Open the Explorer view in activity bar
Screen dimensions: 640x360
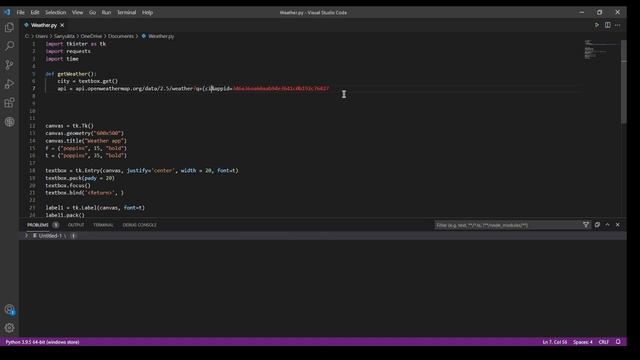click(9, 27)
